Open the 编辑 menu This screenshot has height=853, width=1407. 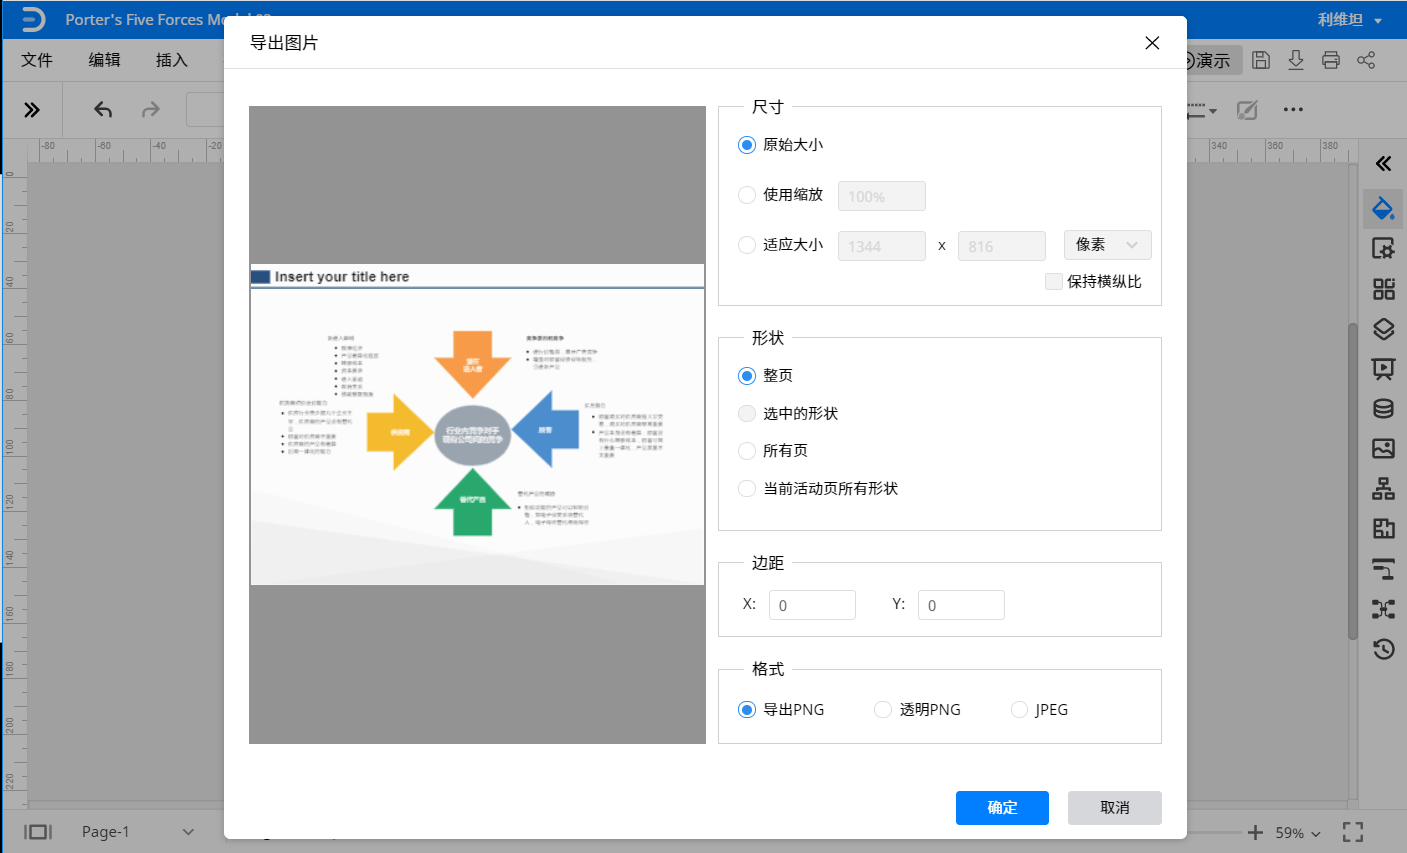tap(105, 60)
